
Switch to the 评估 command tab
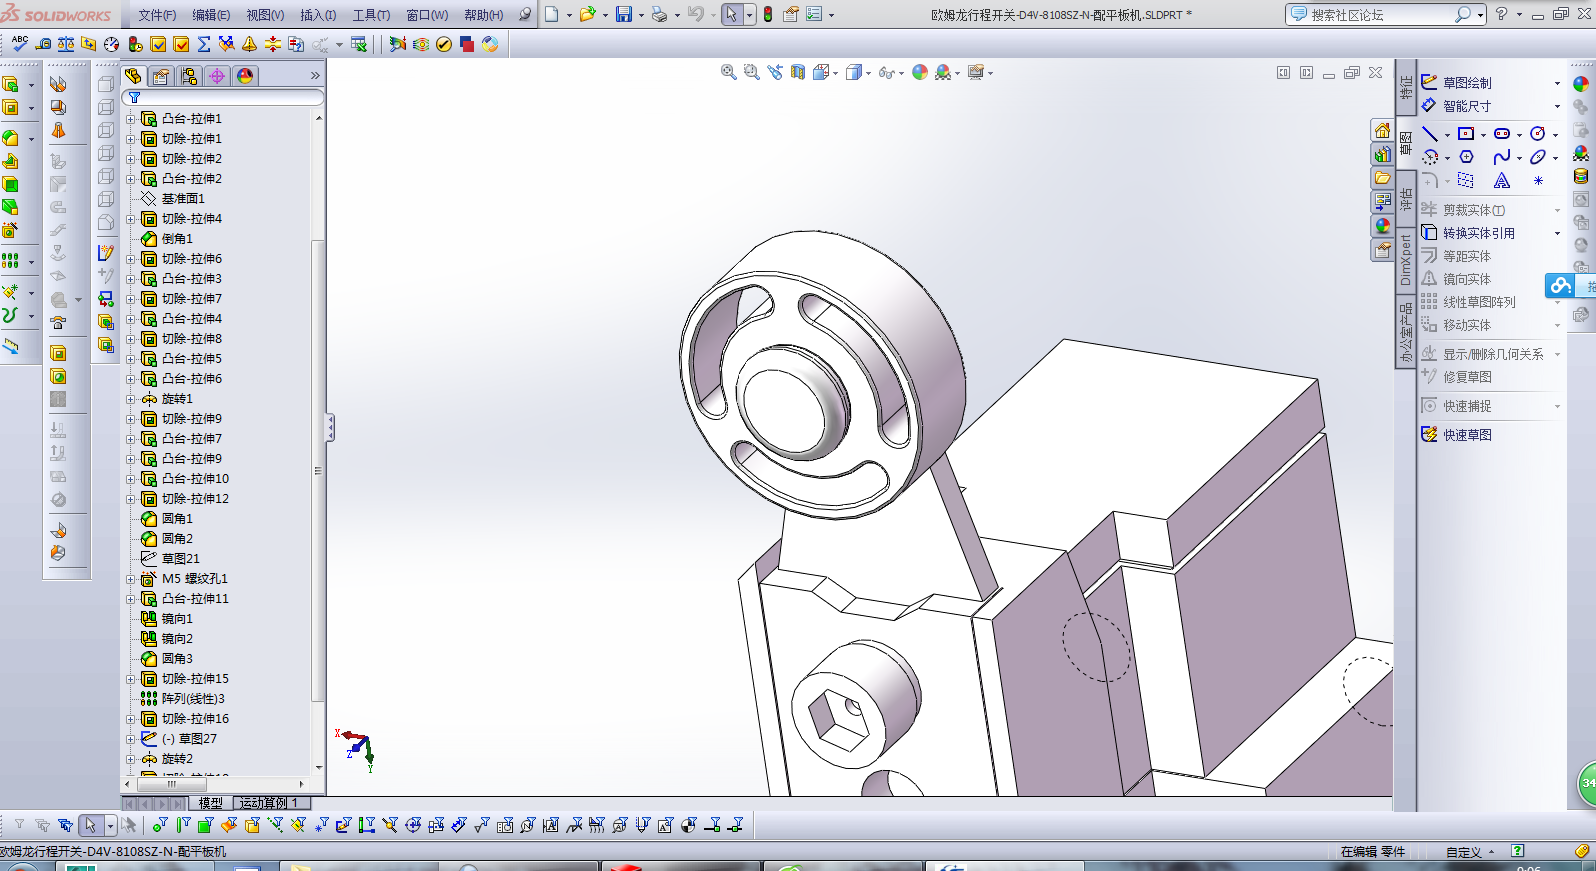coord(1406,200)
